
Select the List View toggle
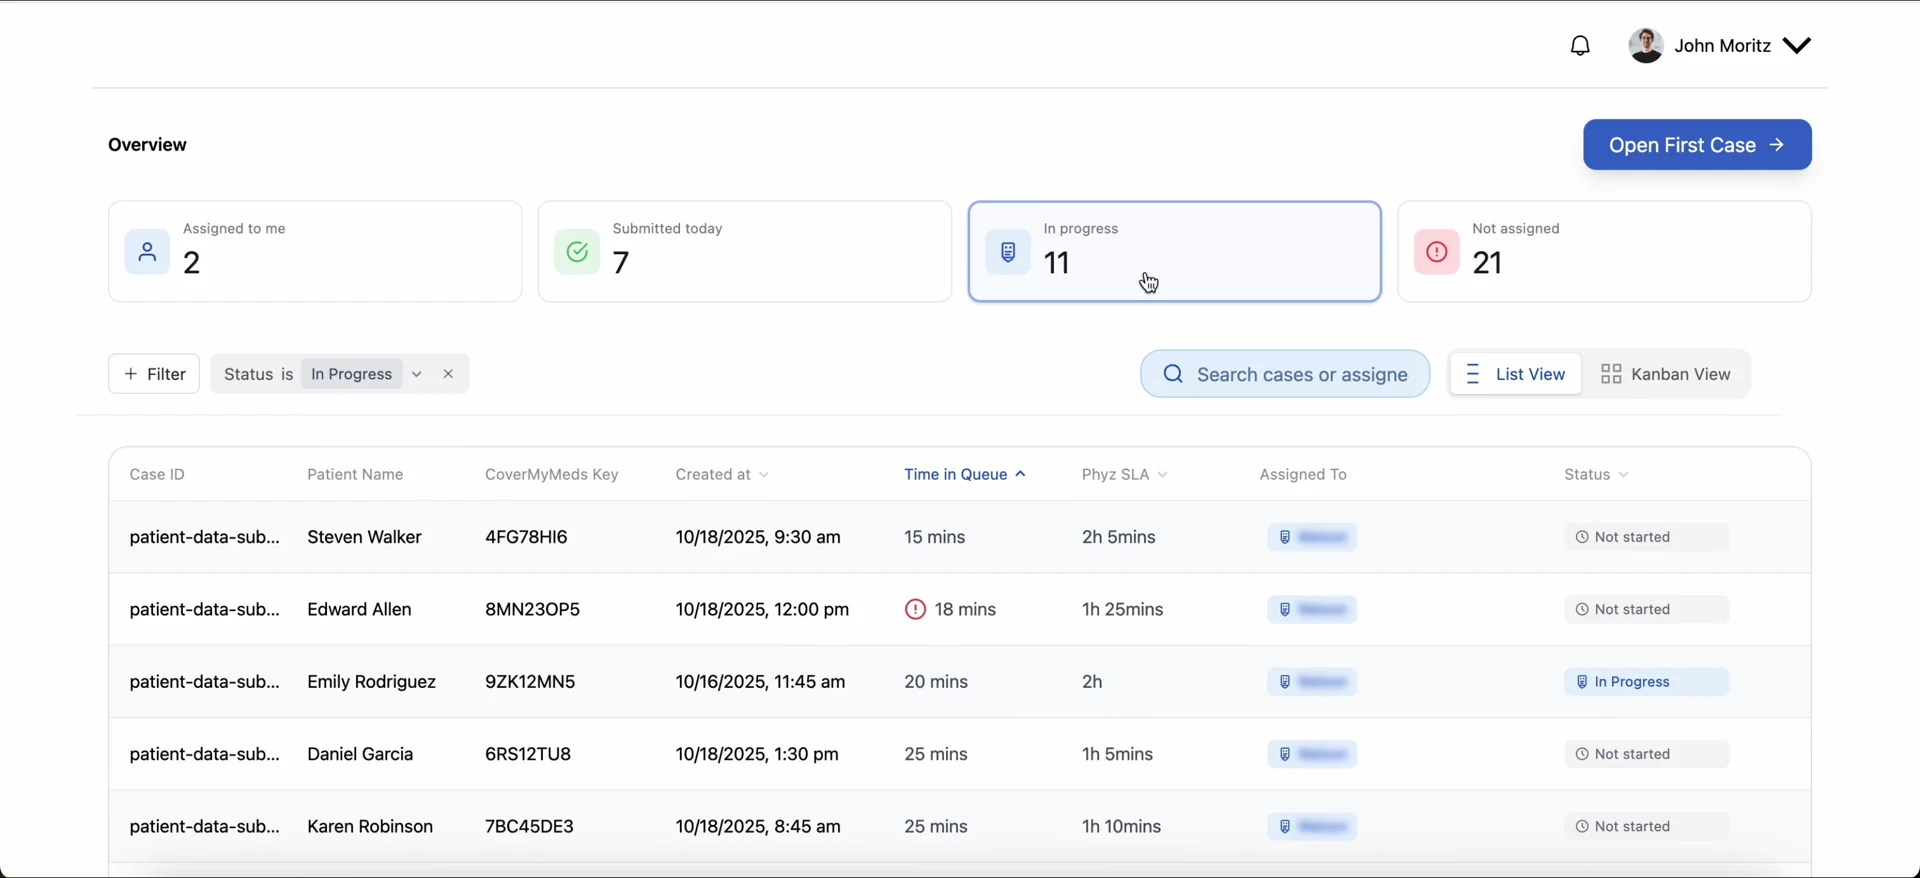pyautogui.click(x=1516, y=374)
